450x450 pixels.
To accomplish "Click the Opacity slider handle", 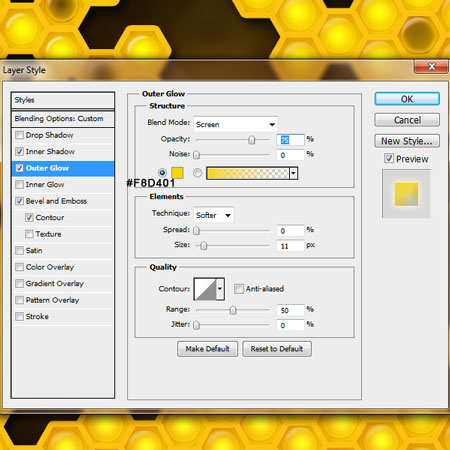I will click(x=252, y=140).
